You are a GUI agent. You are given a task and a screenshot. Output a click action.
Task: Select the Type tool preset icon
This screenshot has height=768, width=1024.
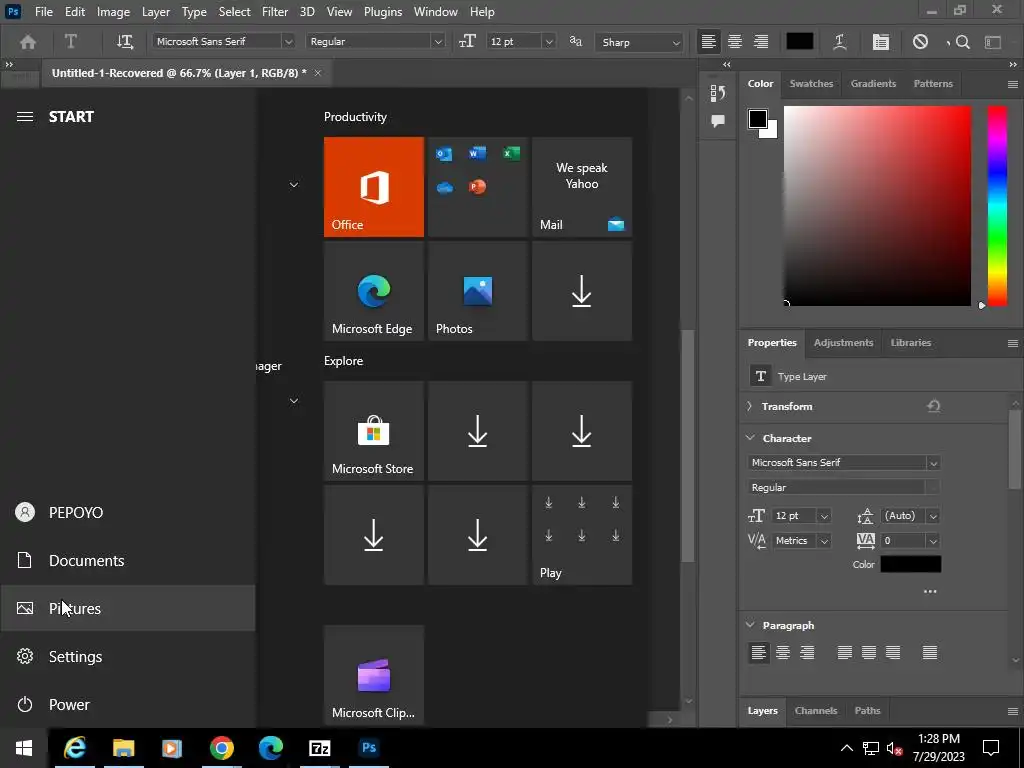click(71, 42)
